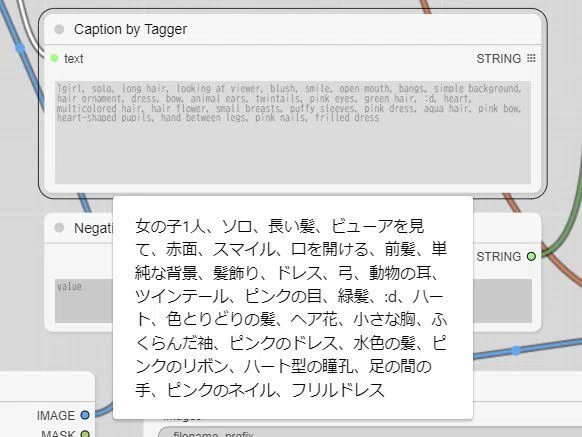Viewport: 582px width, 437px height.
Task: Click the IMAGE output label
Action: (x=56, y=415)
